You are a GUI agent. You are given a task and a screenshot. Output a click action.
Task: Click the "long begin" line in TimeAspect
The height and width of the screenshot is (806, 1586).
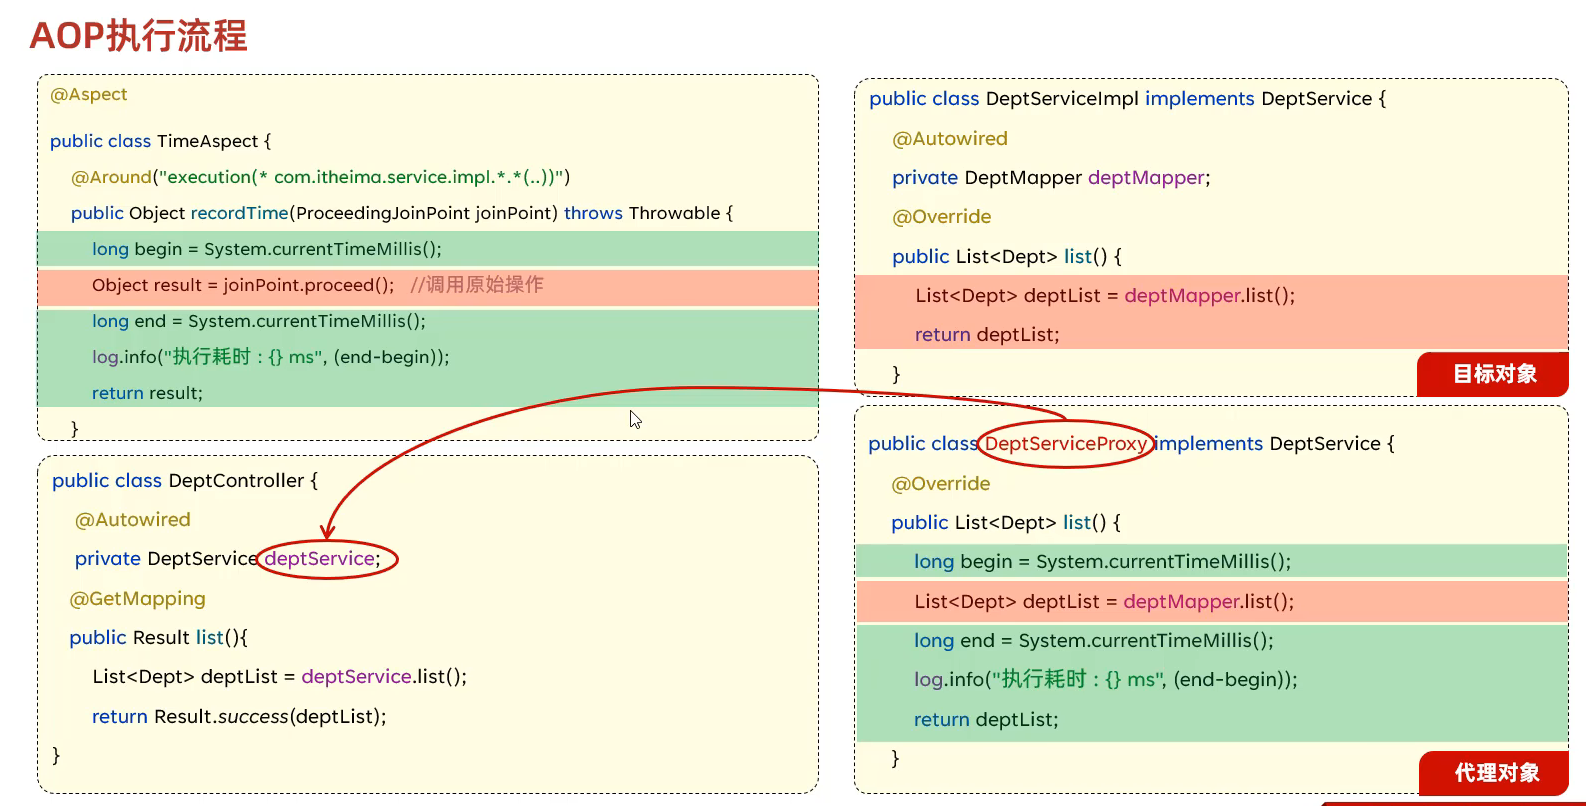point(266,249)
